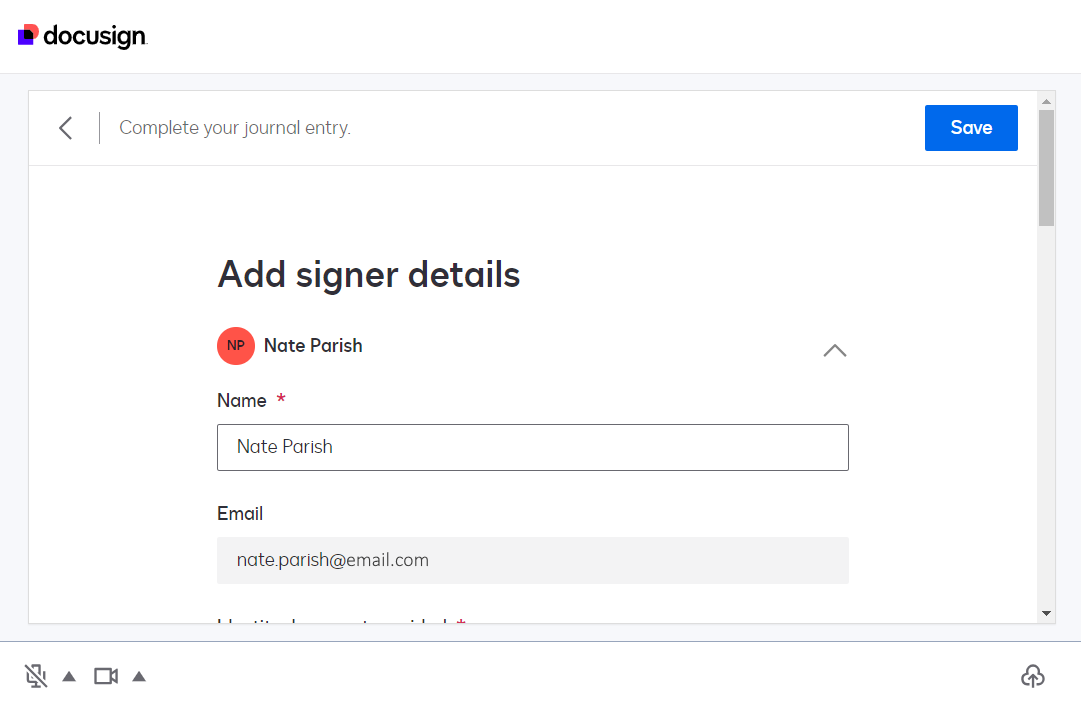Viewport: 1081px width, 706px height.
Task: Open the camera device selector
Action: (139, 676)
